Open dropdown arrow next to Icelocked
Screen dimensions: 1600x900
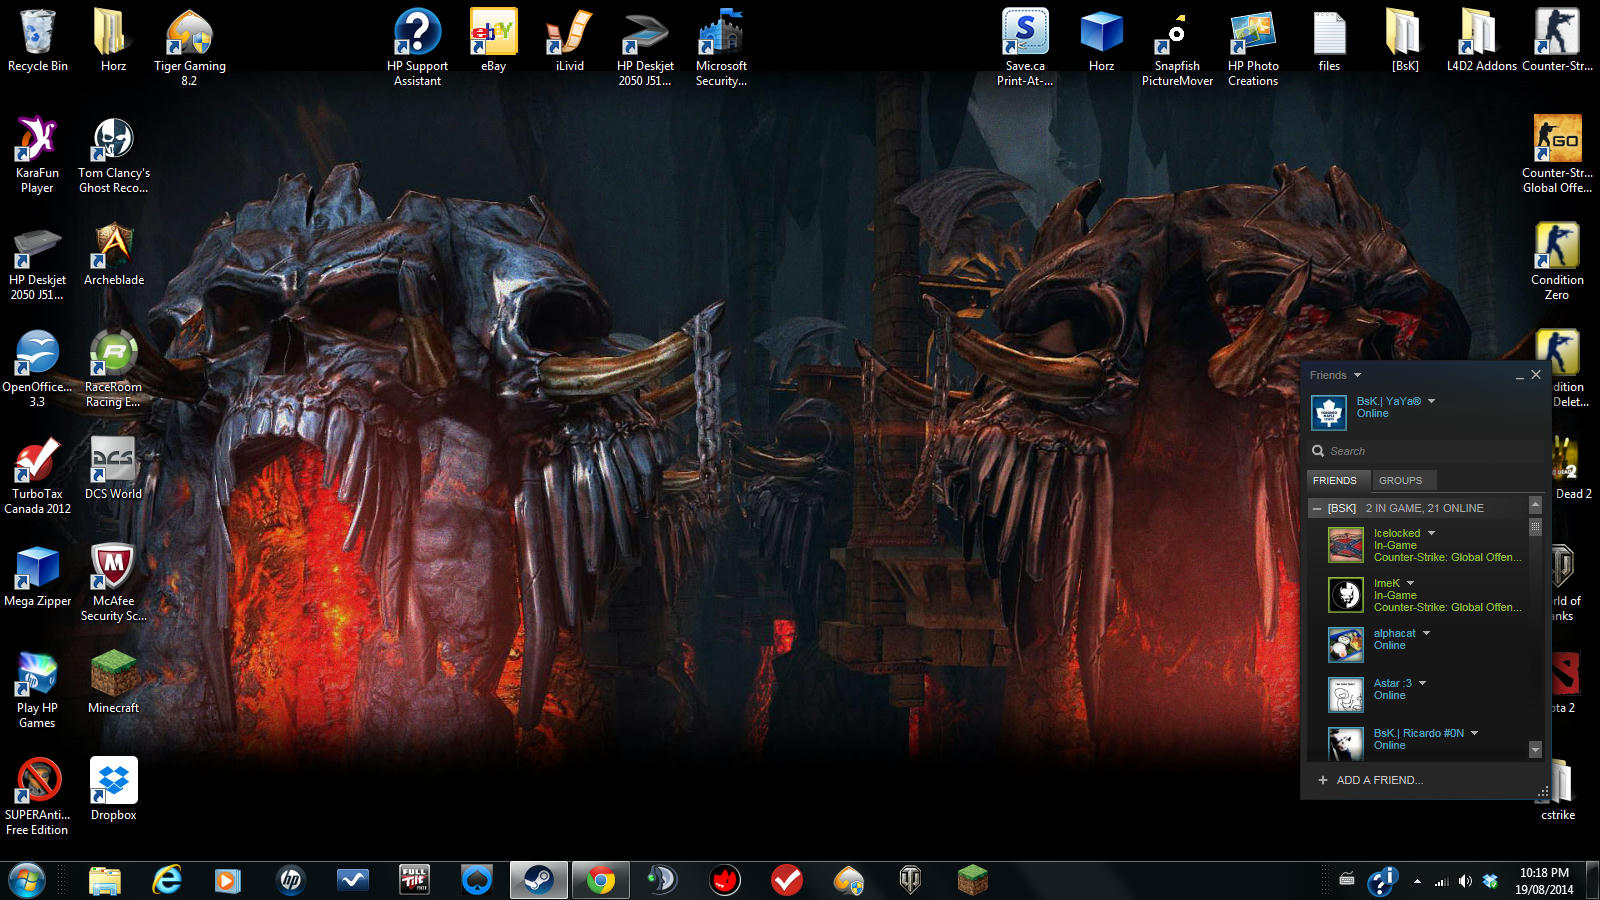(x=1431, y=533)
